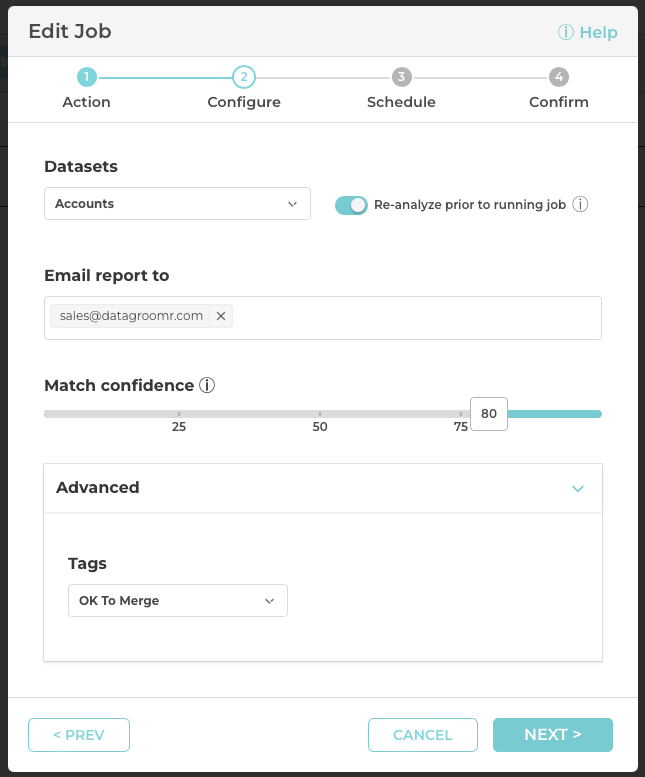Toggle Re-analyze prior to running job
This screenshot has width=645, height=777.
(x=351, y=205)
